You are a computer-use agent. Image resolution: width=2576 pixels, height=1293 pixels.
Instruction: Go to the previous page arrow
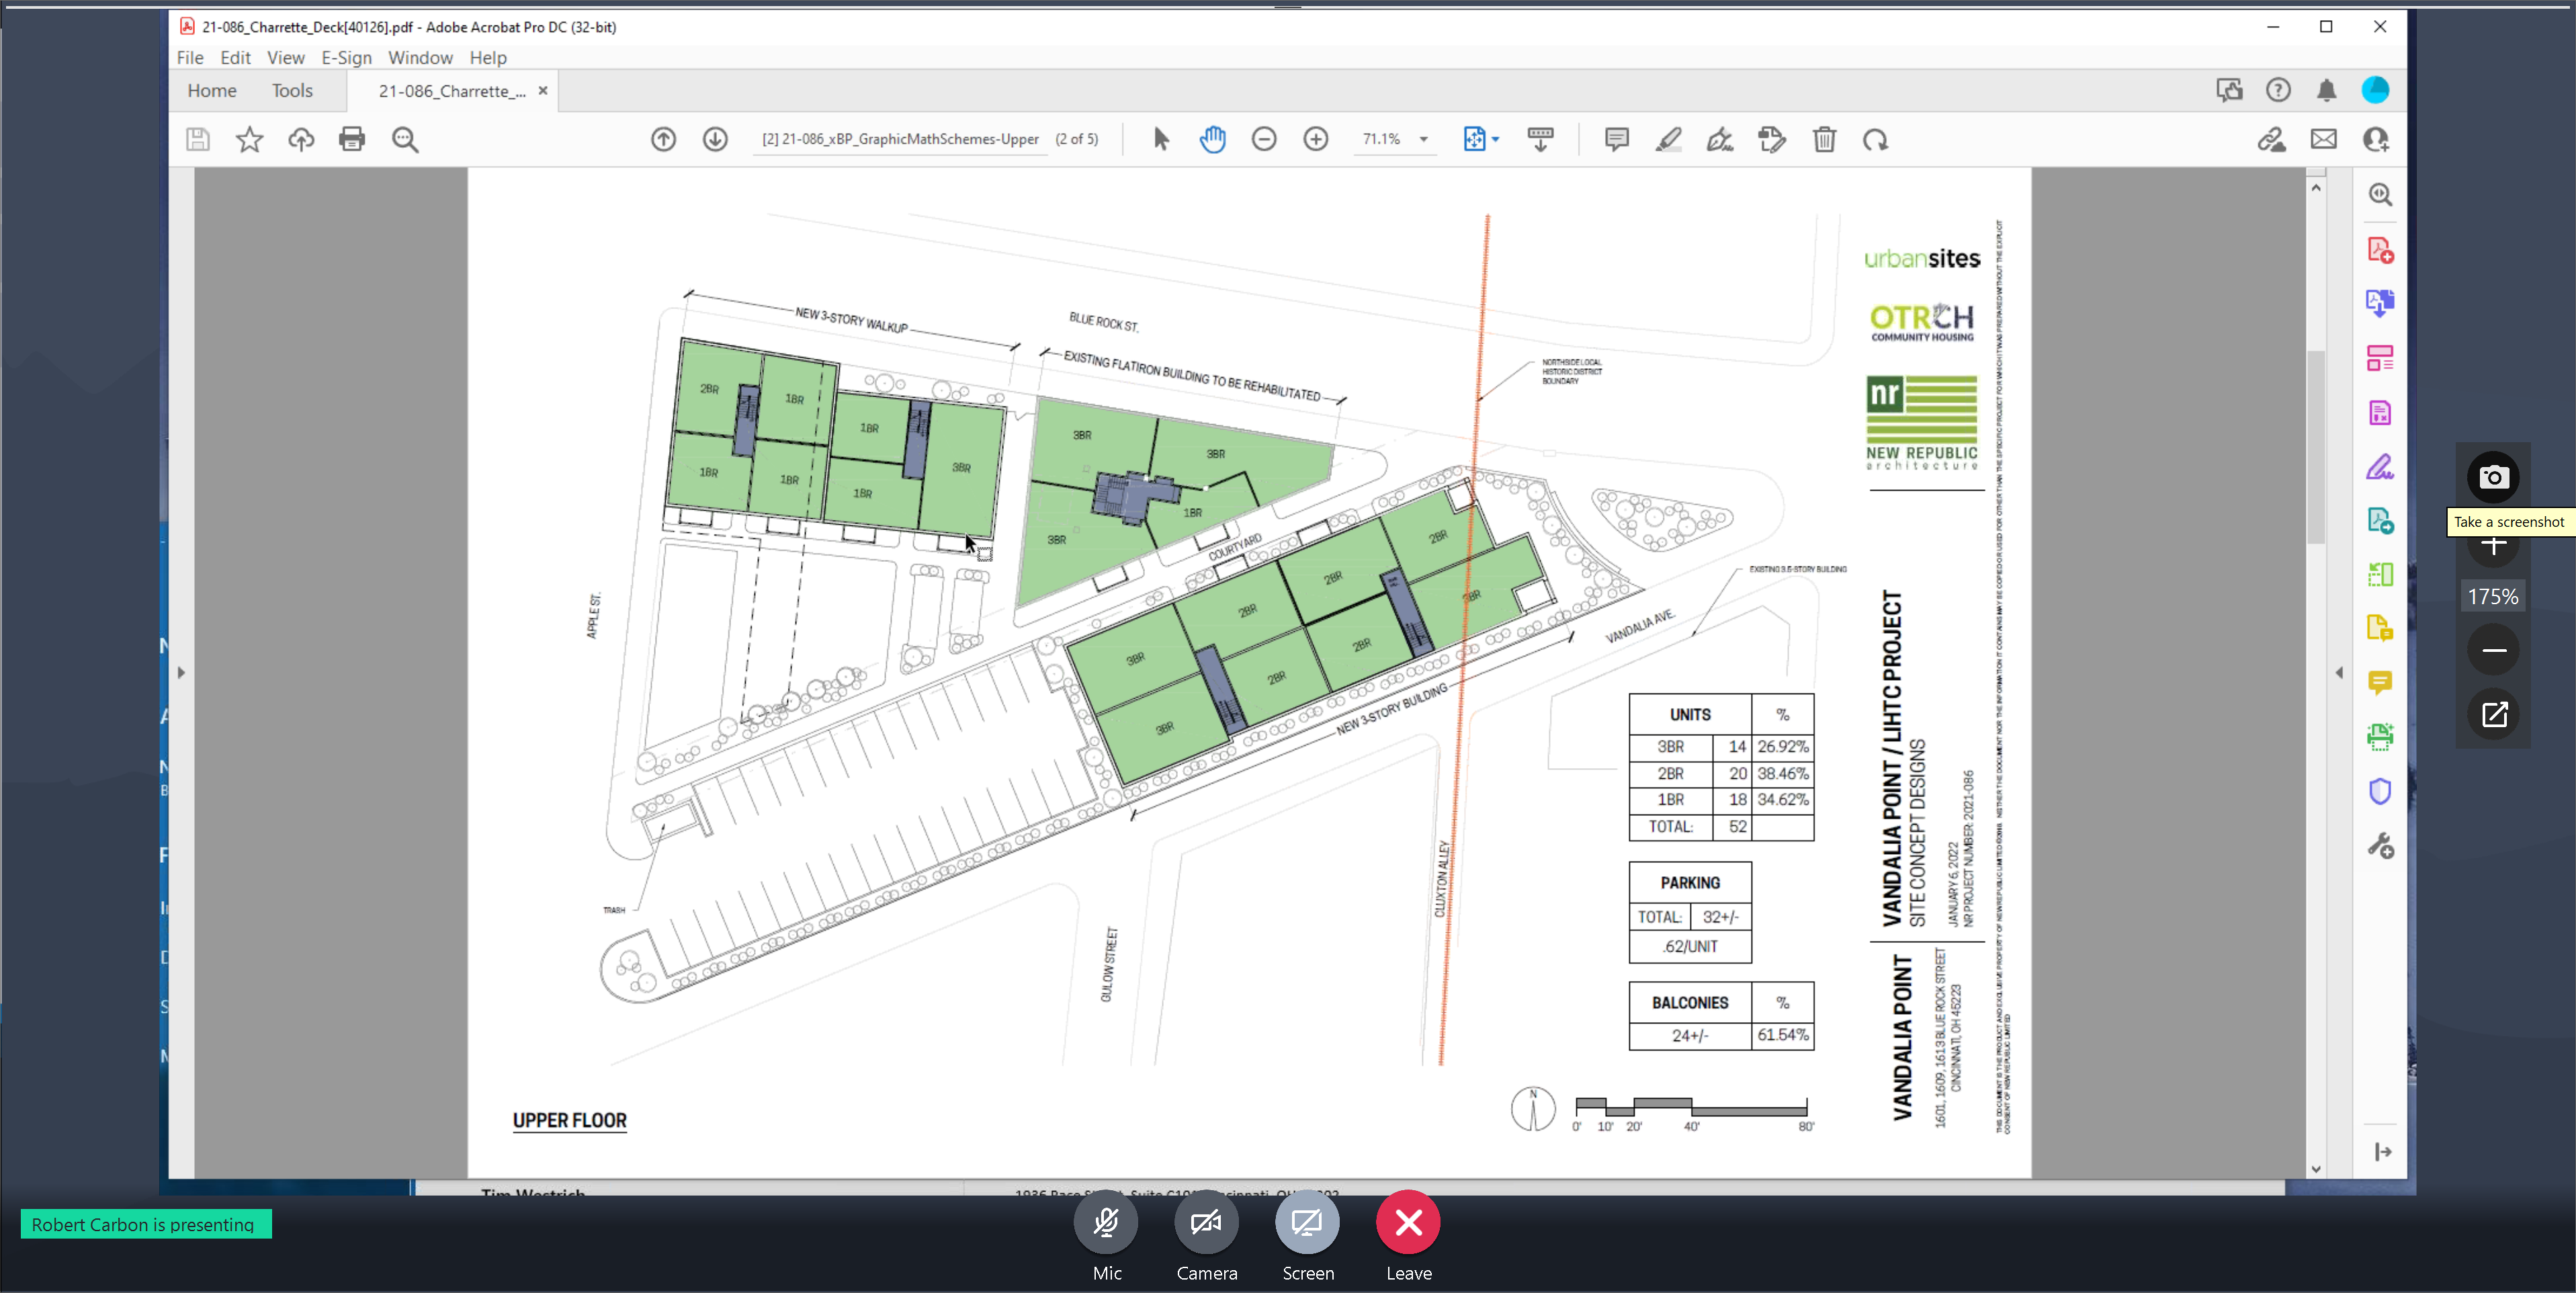coord(663,139)
